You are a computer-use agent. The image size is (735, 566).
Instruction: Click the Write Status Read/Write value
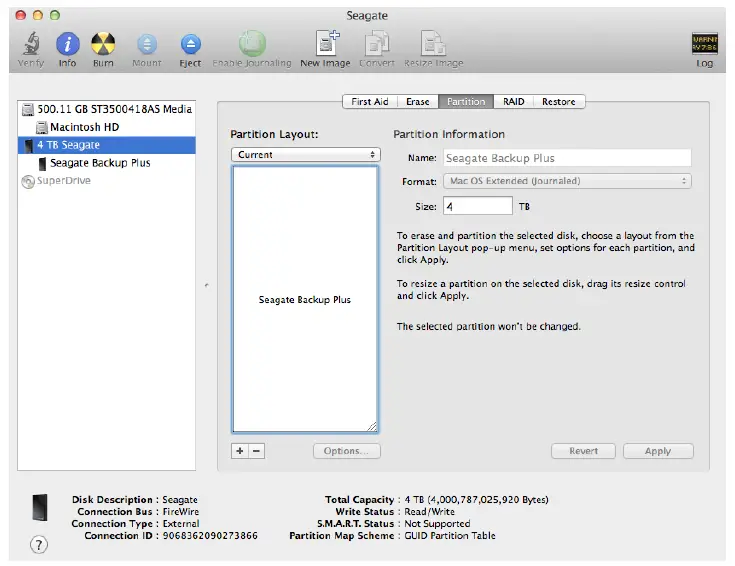coord(429,512)
